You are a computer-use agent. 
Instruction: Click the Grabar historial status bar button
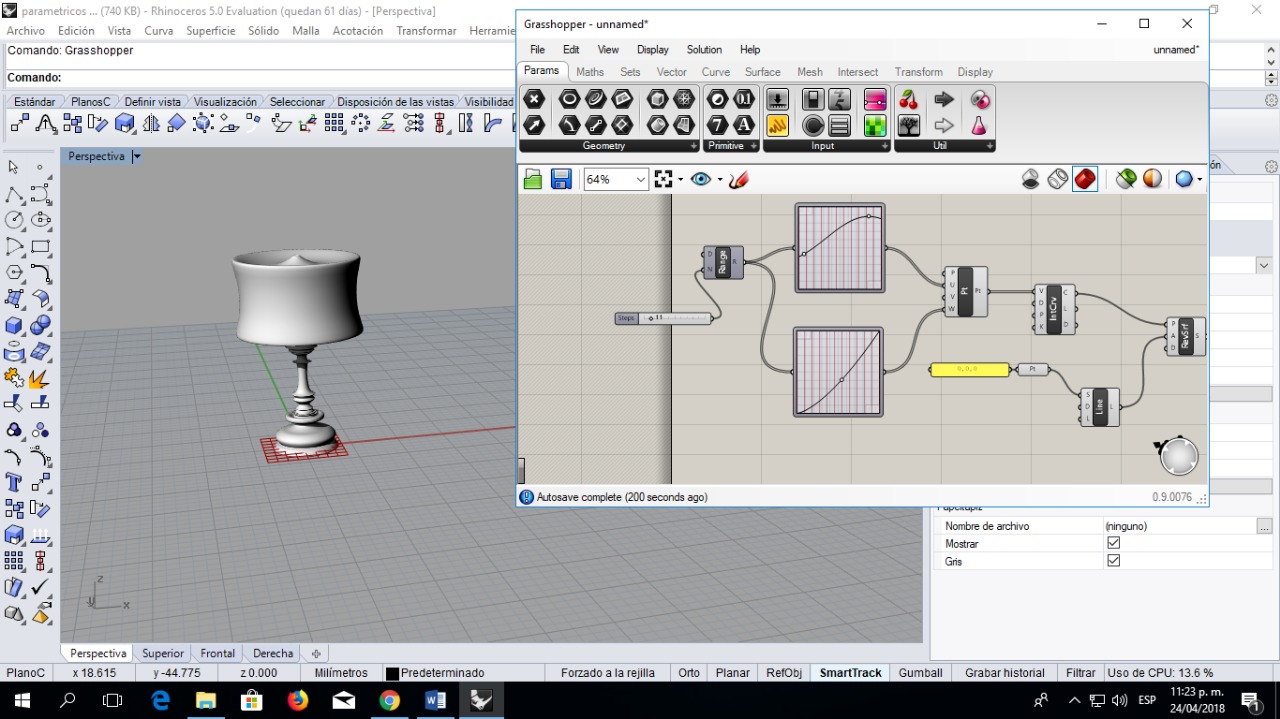coord(1005,673)
